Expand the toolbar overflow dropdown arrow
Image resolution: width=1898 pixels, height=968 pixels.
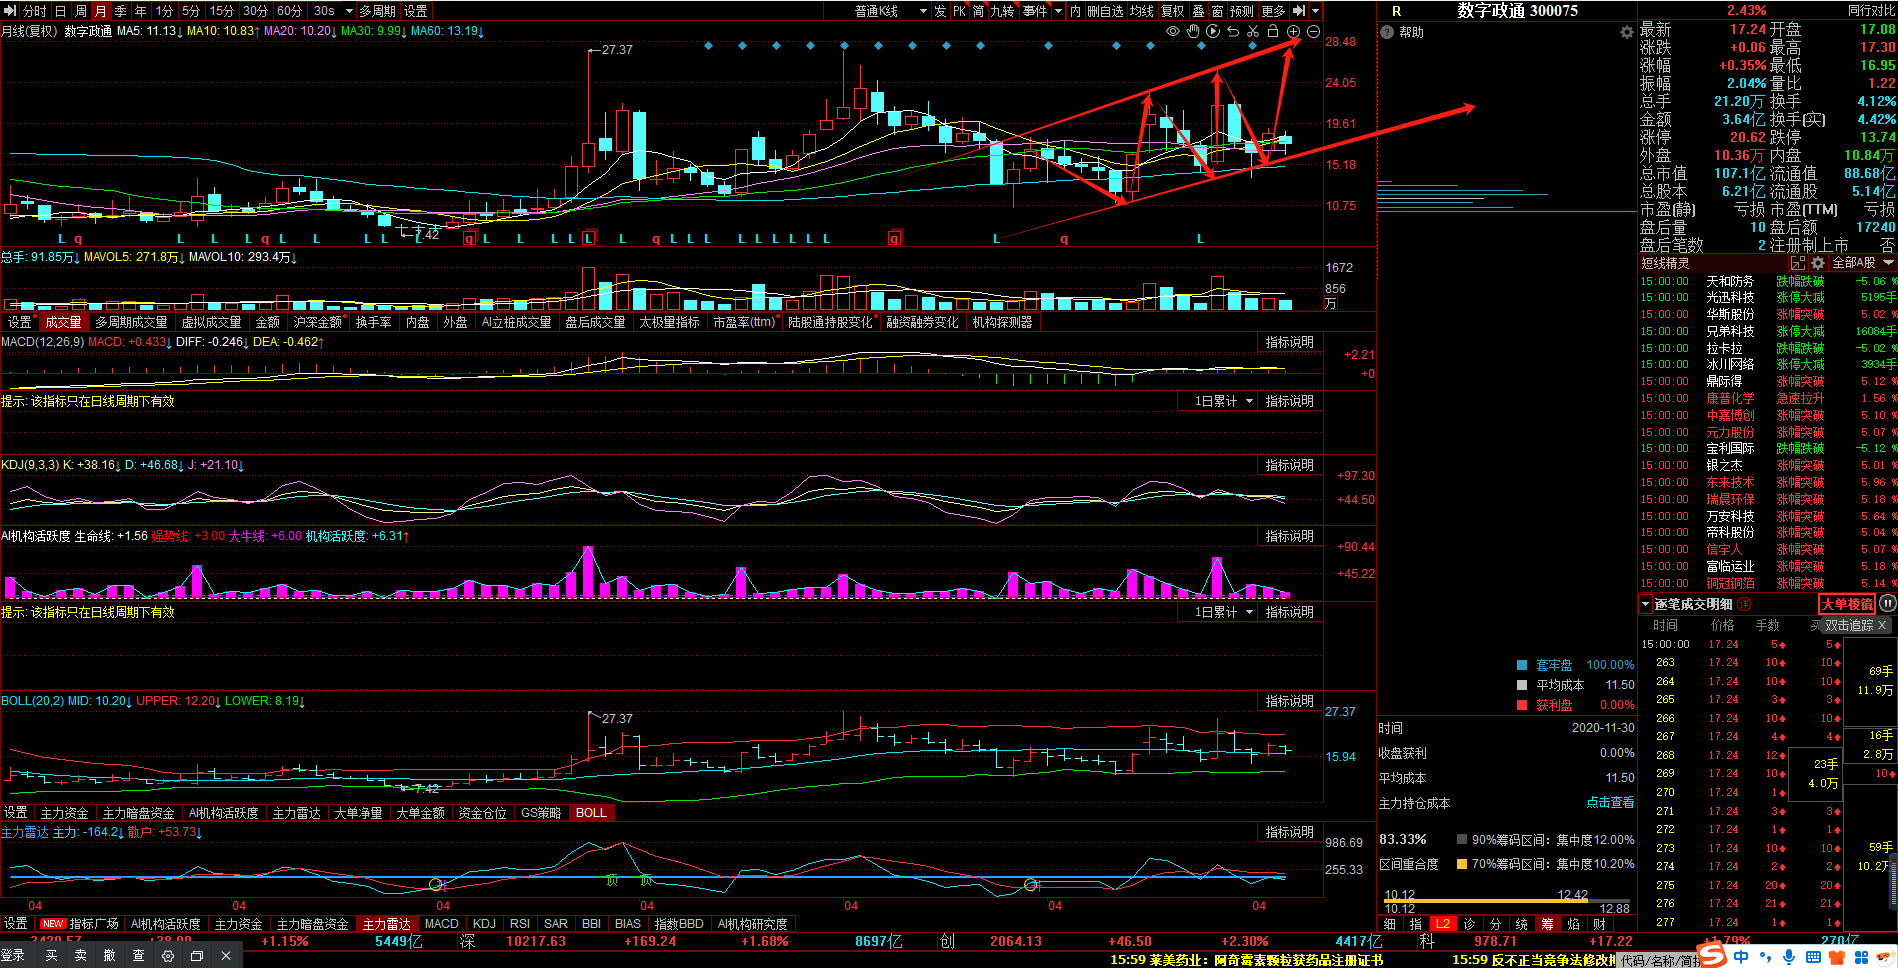(1315, 11)
